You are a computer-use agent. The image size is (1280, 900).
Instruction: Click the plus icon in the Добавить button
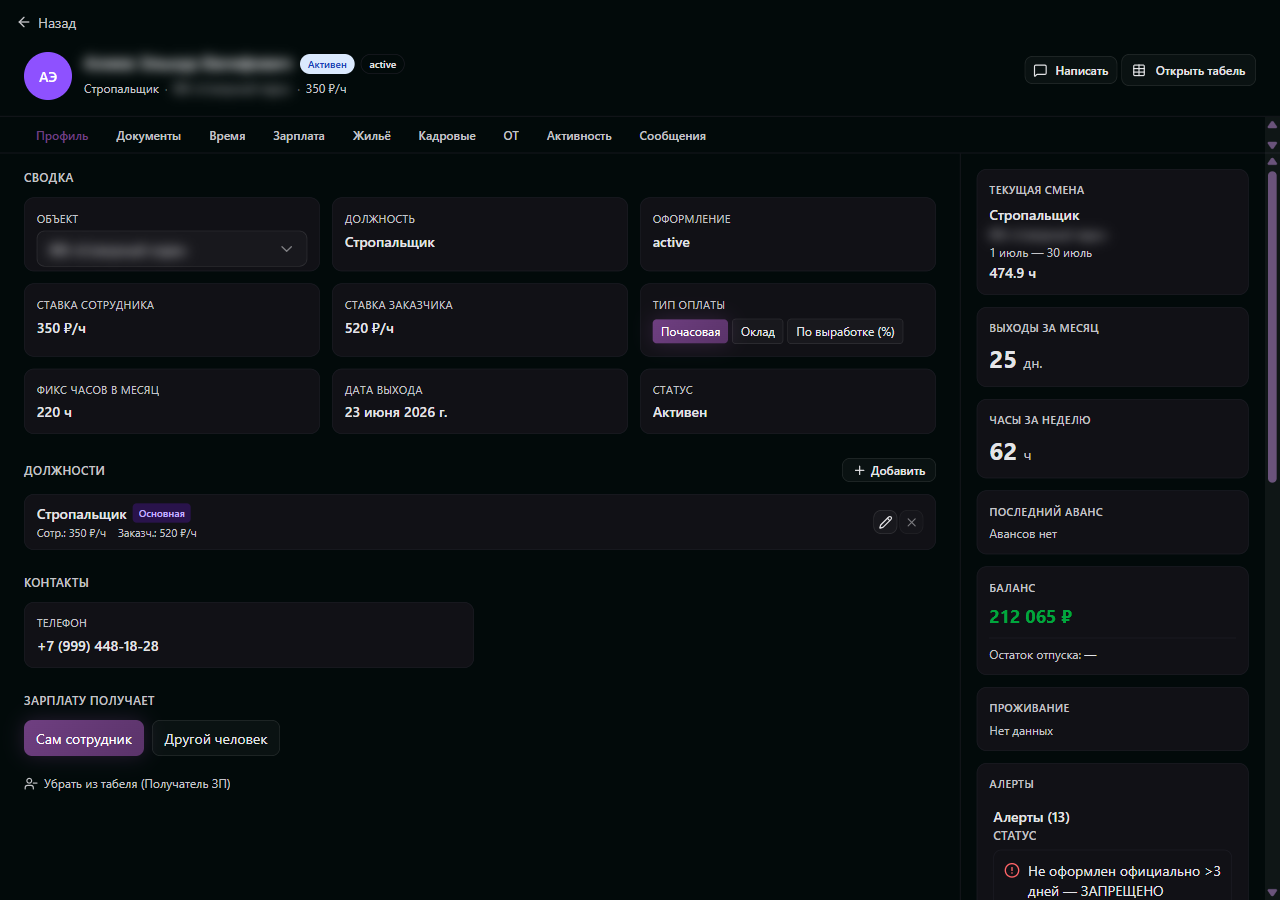click(859, 470)
